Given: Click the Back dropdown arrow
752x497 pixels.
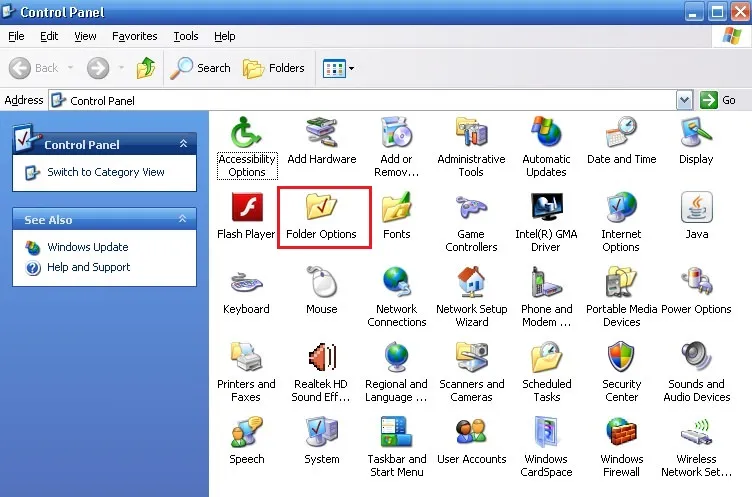Looking at the screenshot, I should tap(70, 68).
